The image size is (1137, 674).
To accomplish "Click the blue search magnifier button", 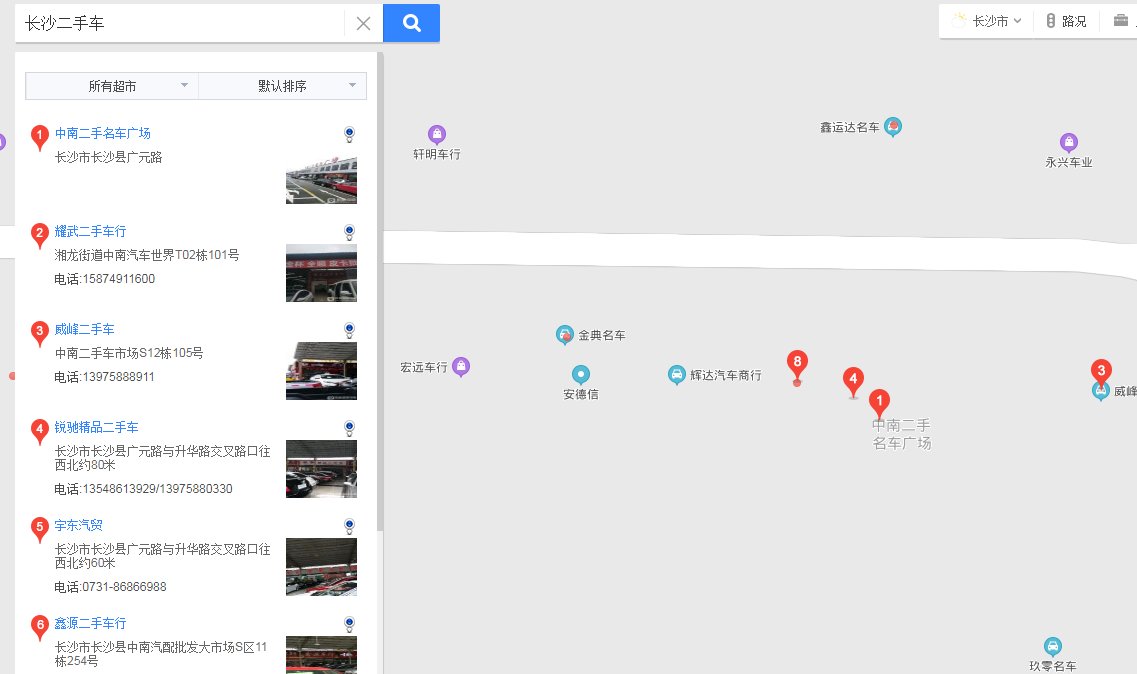I will pos(411,23).
